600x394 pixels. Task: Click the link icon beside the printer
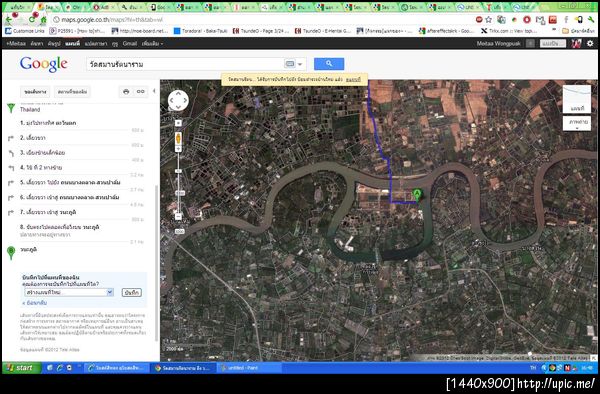coord(140,91)
